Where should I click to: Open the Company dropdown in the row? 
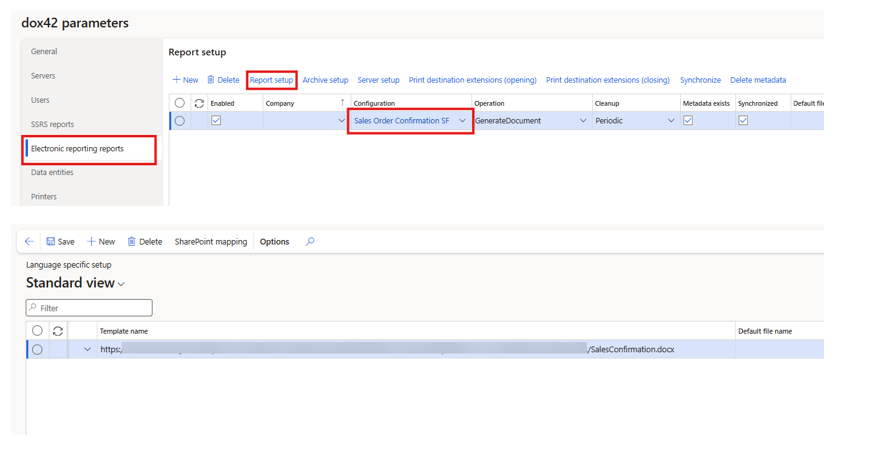click(x=341, y=121)
